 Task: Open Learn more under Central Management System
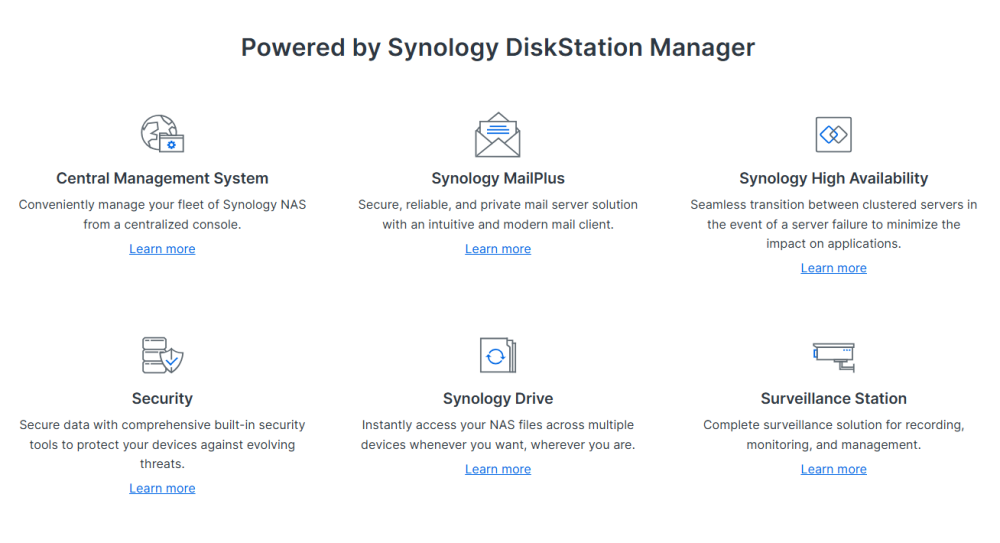[162, 249]
